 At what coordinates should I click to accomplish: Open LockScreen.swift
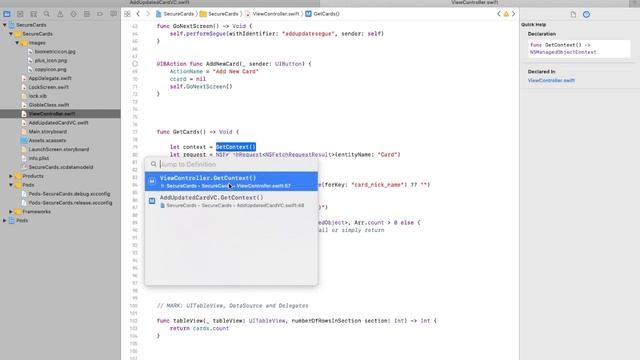tap(48, 87)
